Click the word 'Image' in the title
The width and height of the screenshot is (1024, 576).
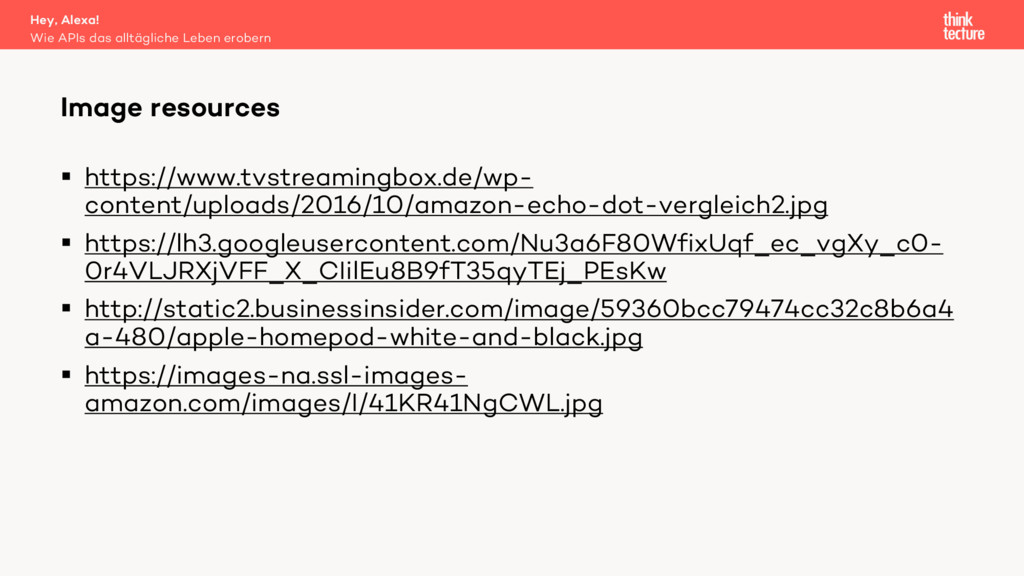[101, 108]
